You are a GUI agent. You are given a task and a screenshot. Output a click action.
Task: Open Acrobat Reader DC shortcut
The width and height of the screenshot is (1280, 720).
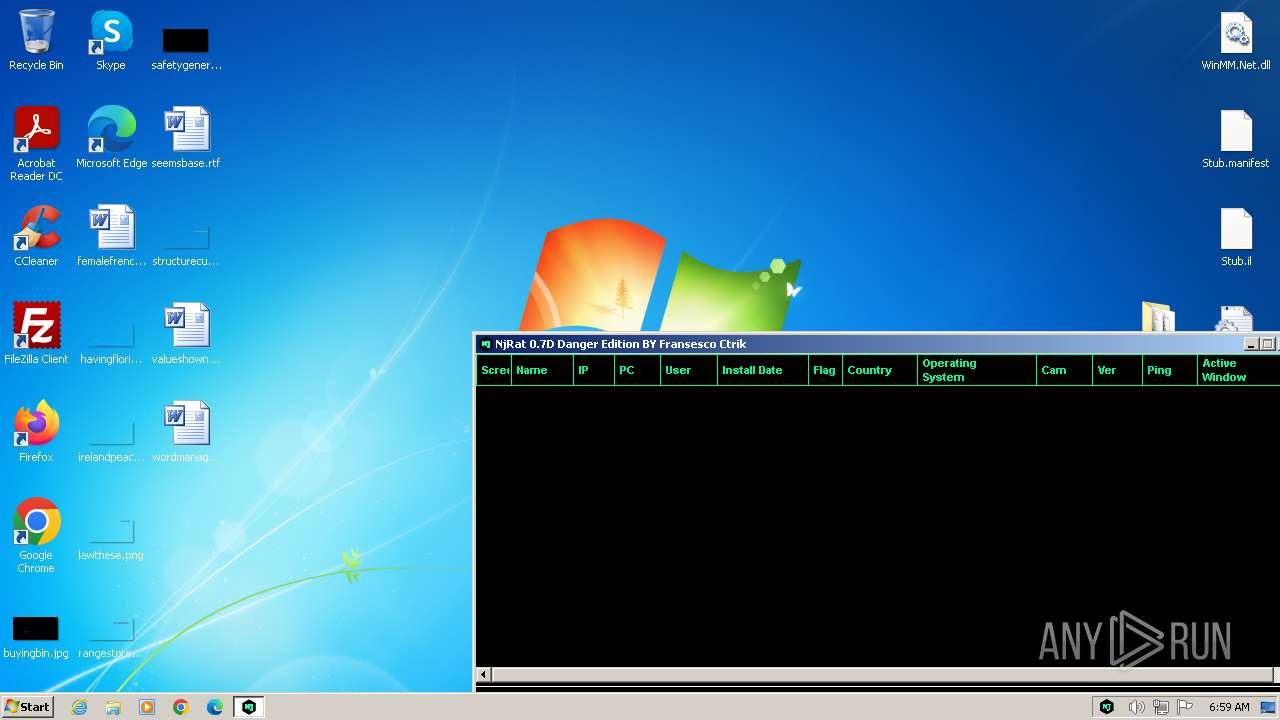coord(36,143)
